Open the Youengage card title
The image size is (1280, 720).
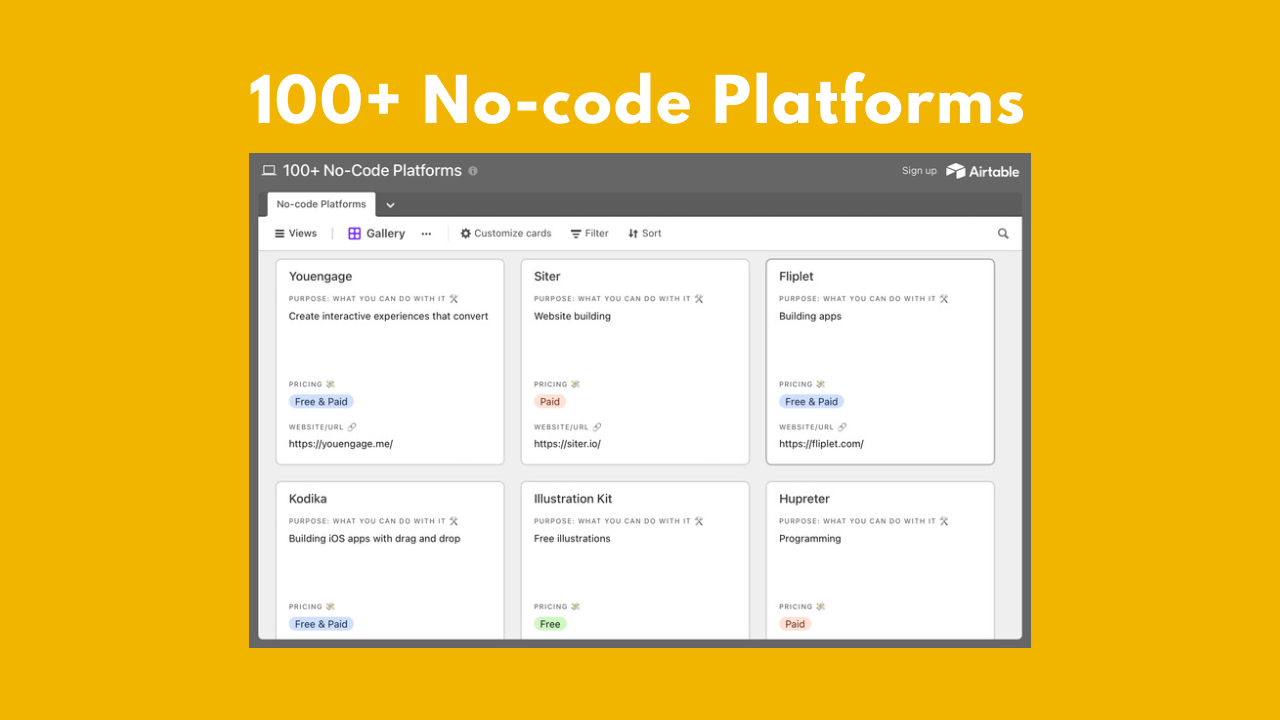point(321,277)
